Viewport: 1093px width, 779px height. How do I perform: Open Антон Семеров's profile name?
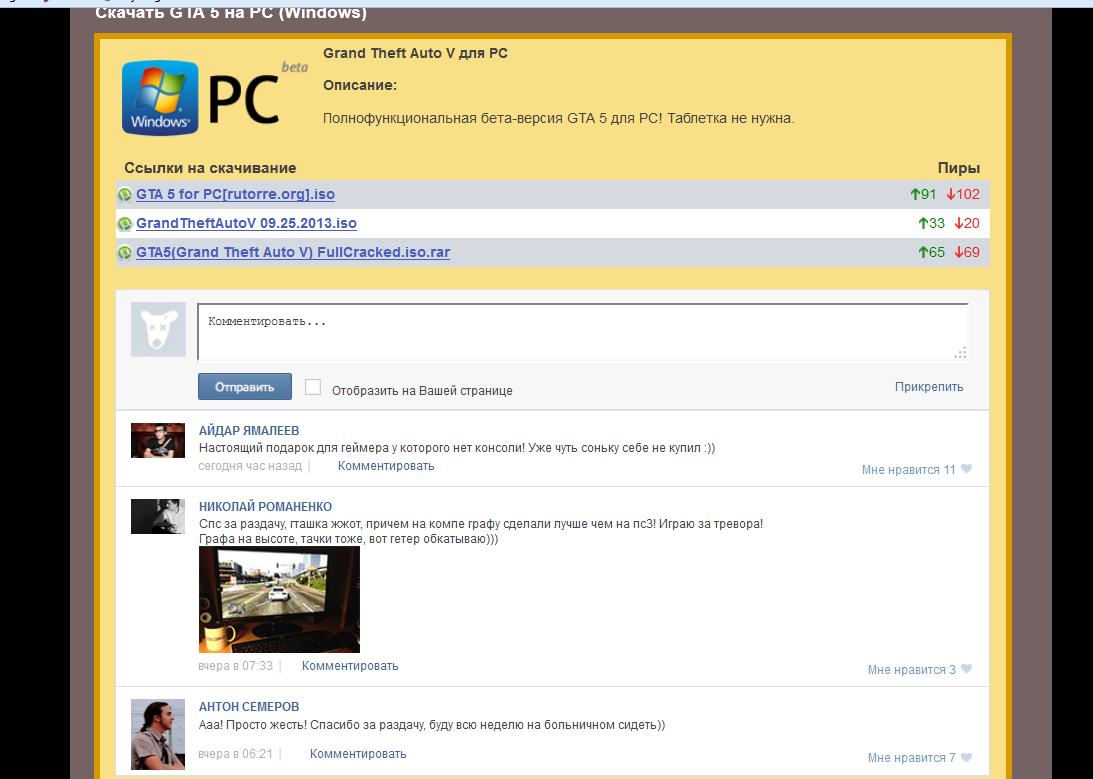click(249, 707)
